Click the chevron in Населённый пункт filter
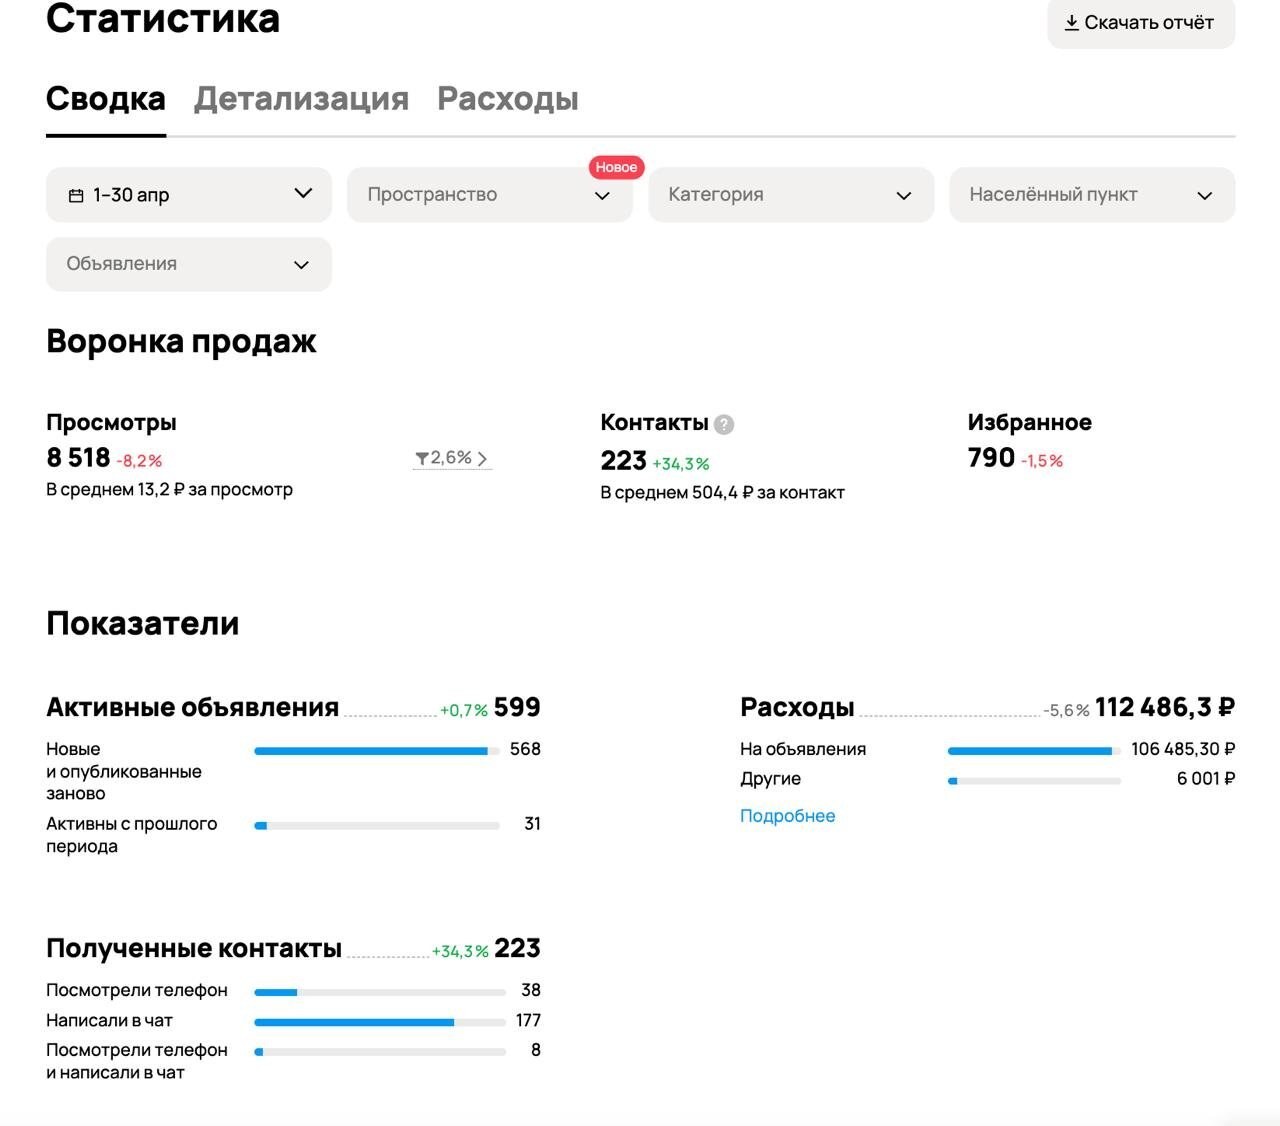The image size is (1280, 1126). pyautogui.click(x=1205, y=196)
